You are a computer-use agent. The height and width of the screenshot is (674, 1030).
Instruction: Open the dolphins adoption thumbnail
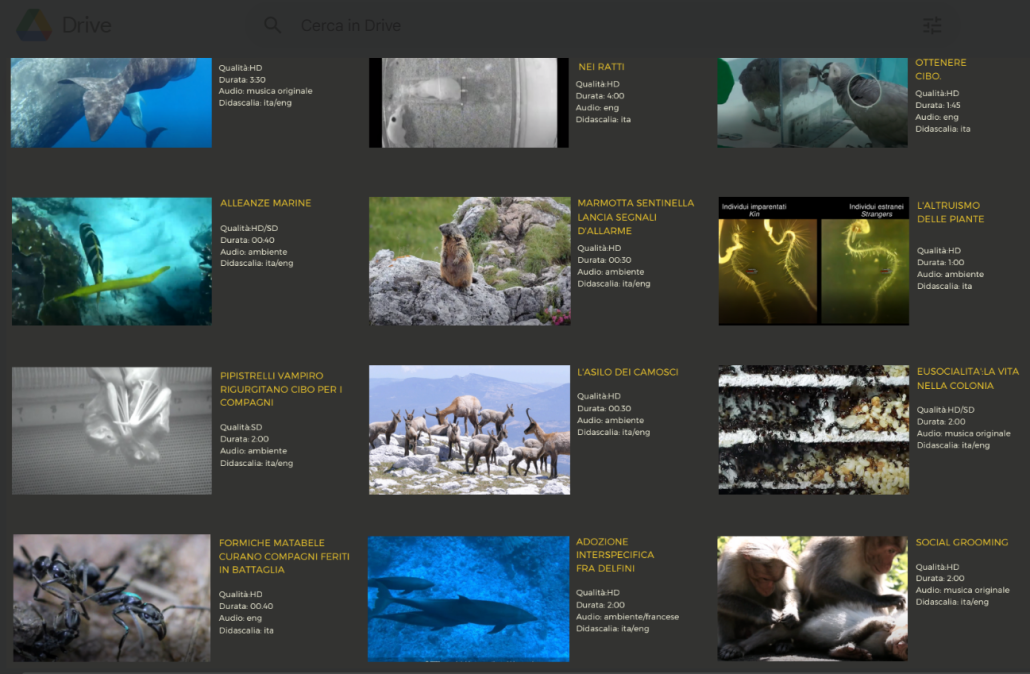coord(468,598)
